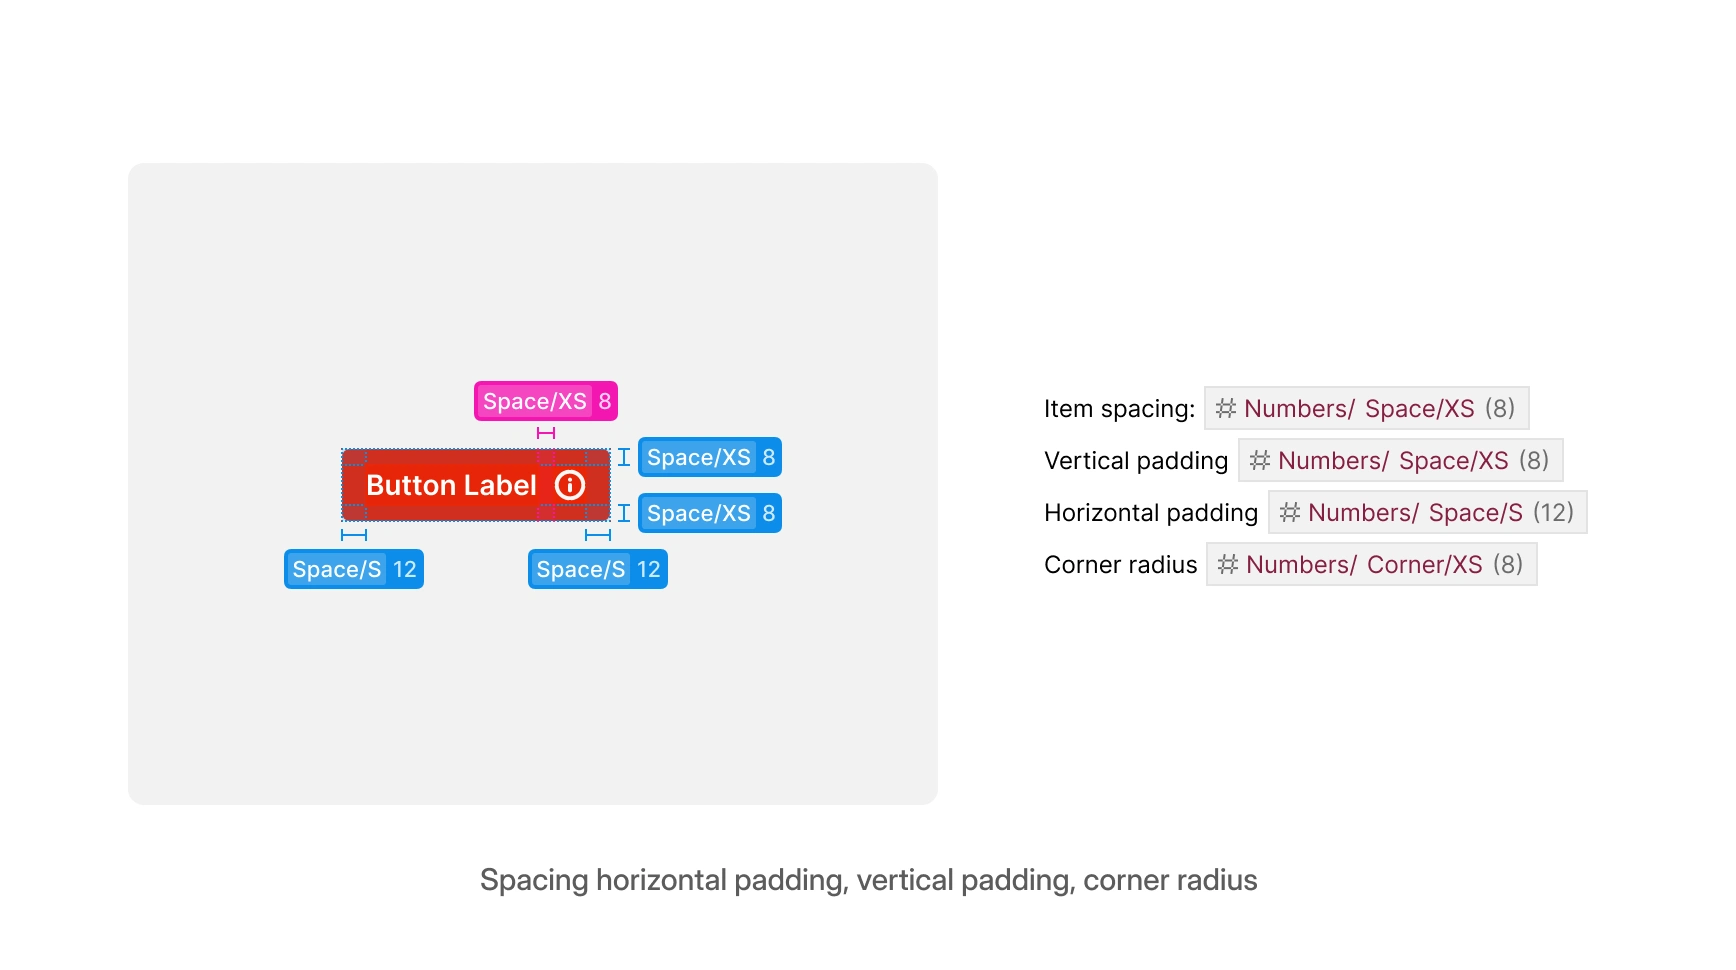The height and width of the screenshot is (970, 1736).
Task: Click the right Space/S 12 tag
Action: click(598, 569)
